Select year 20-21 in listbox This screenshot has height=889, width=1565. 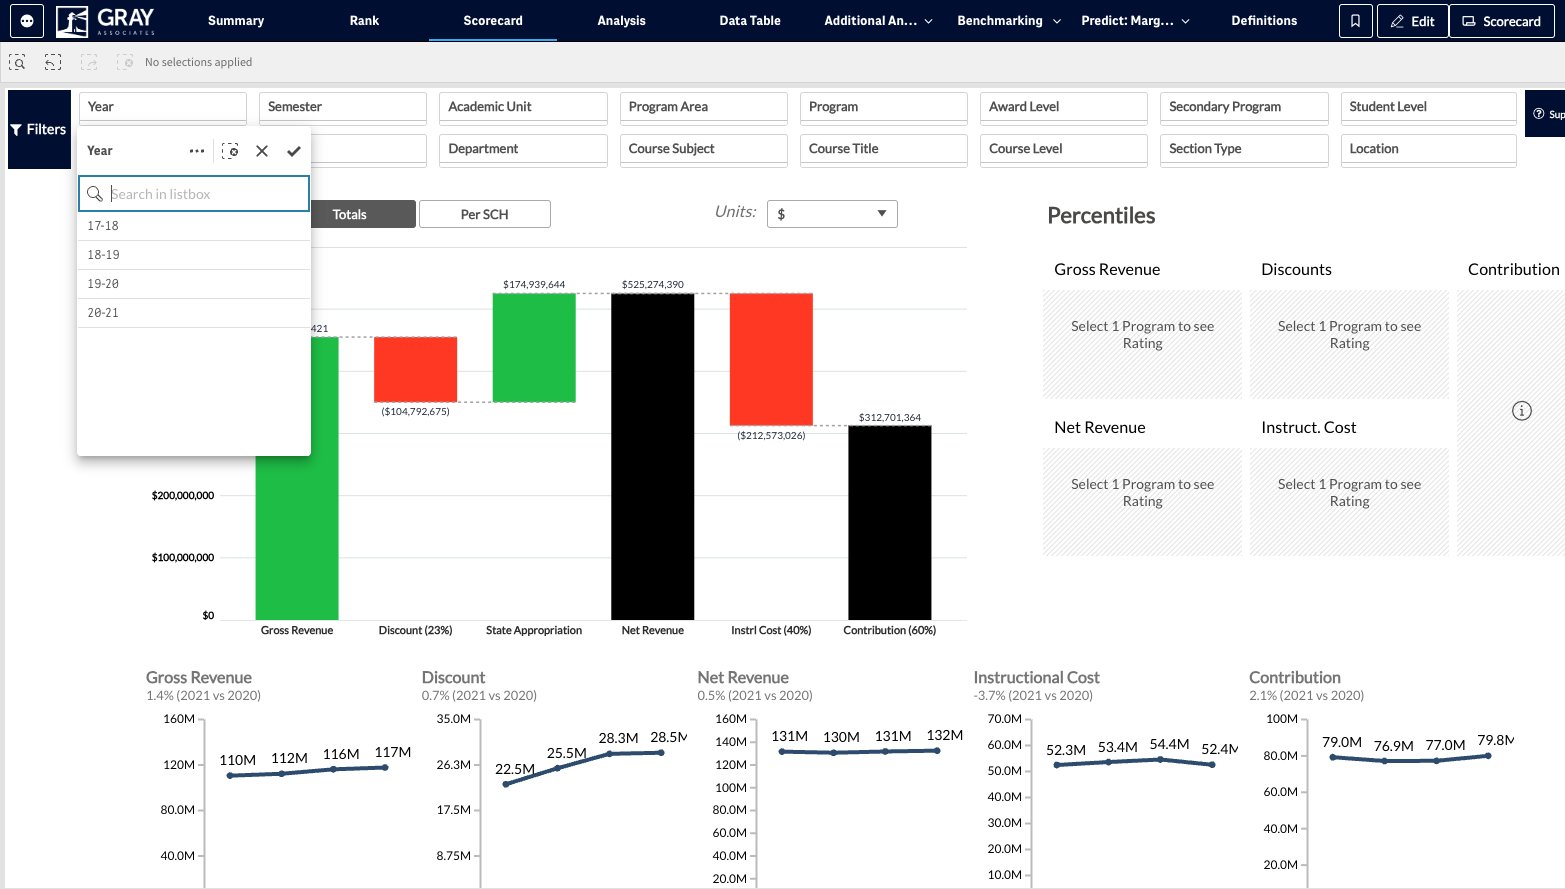pyautogui.click(x=194, y=313)
